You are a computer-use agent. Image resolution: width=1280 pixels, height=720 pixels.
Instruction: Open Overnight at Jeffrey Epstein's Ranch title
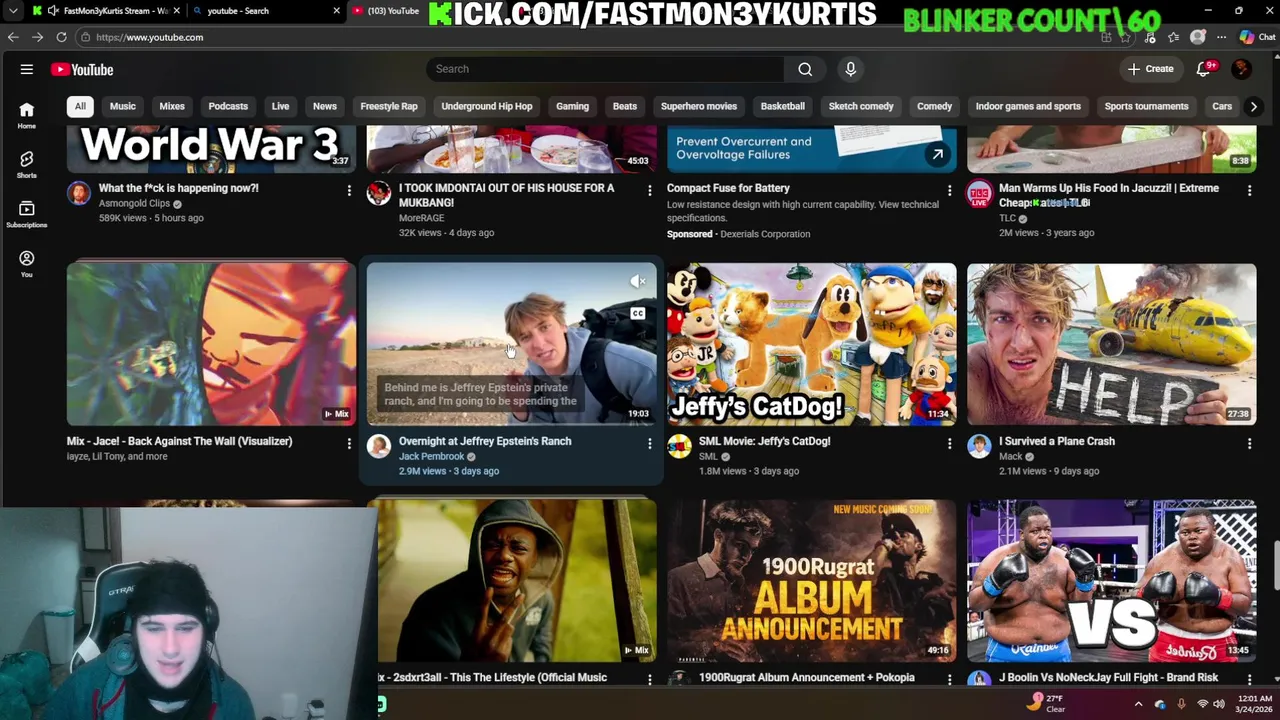coord(485,441)
